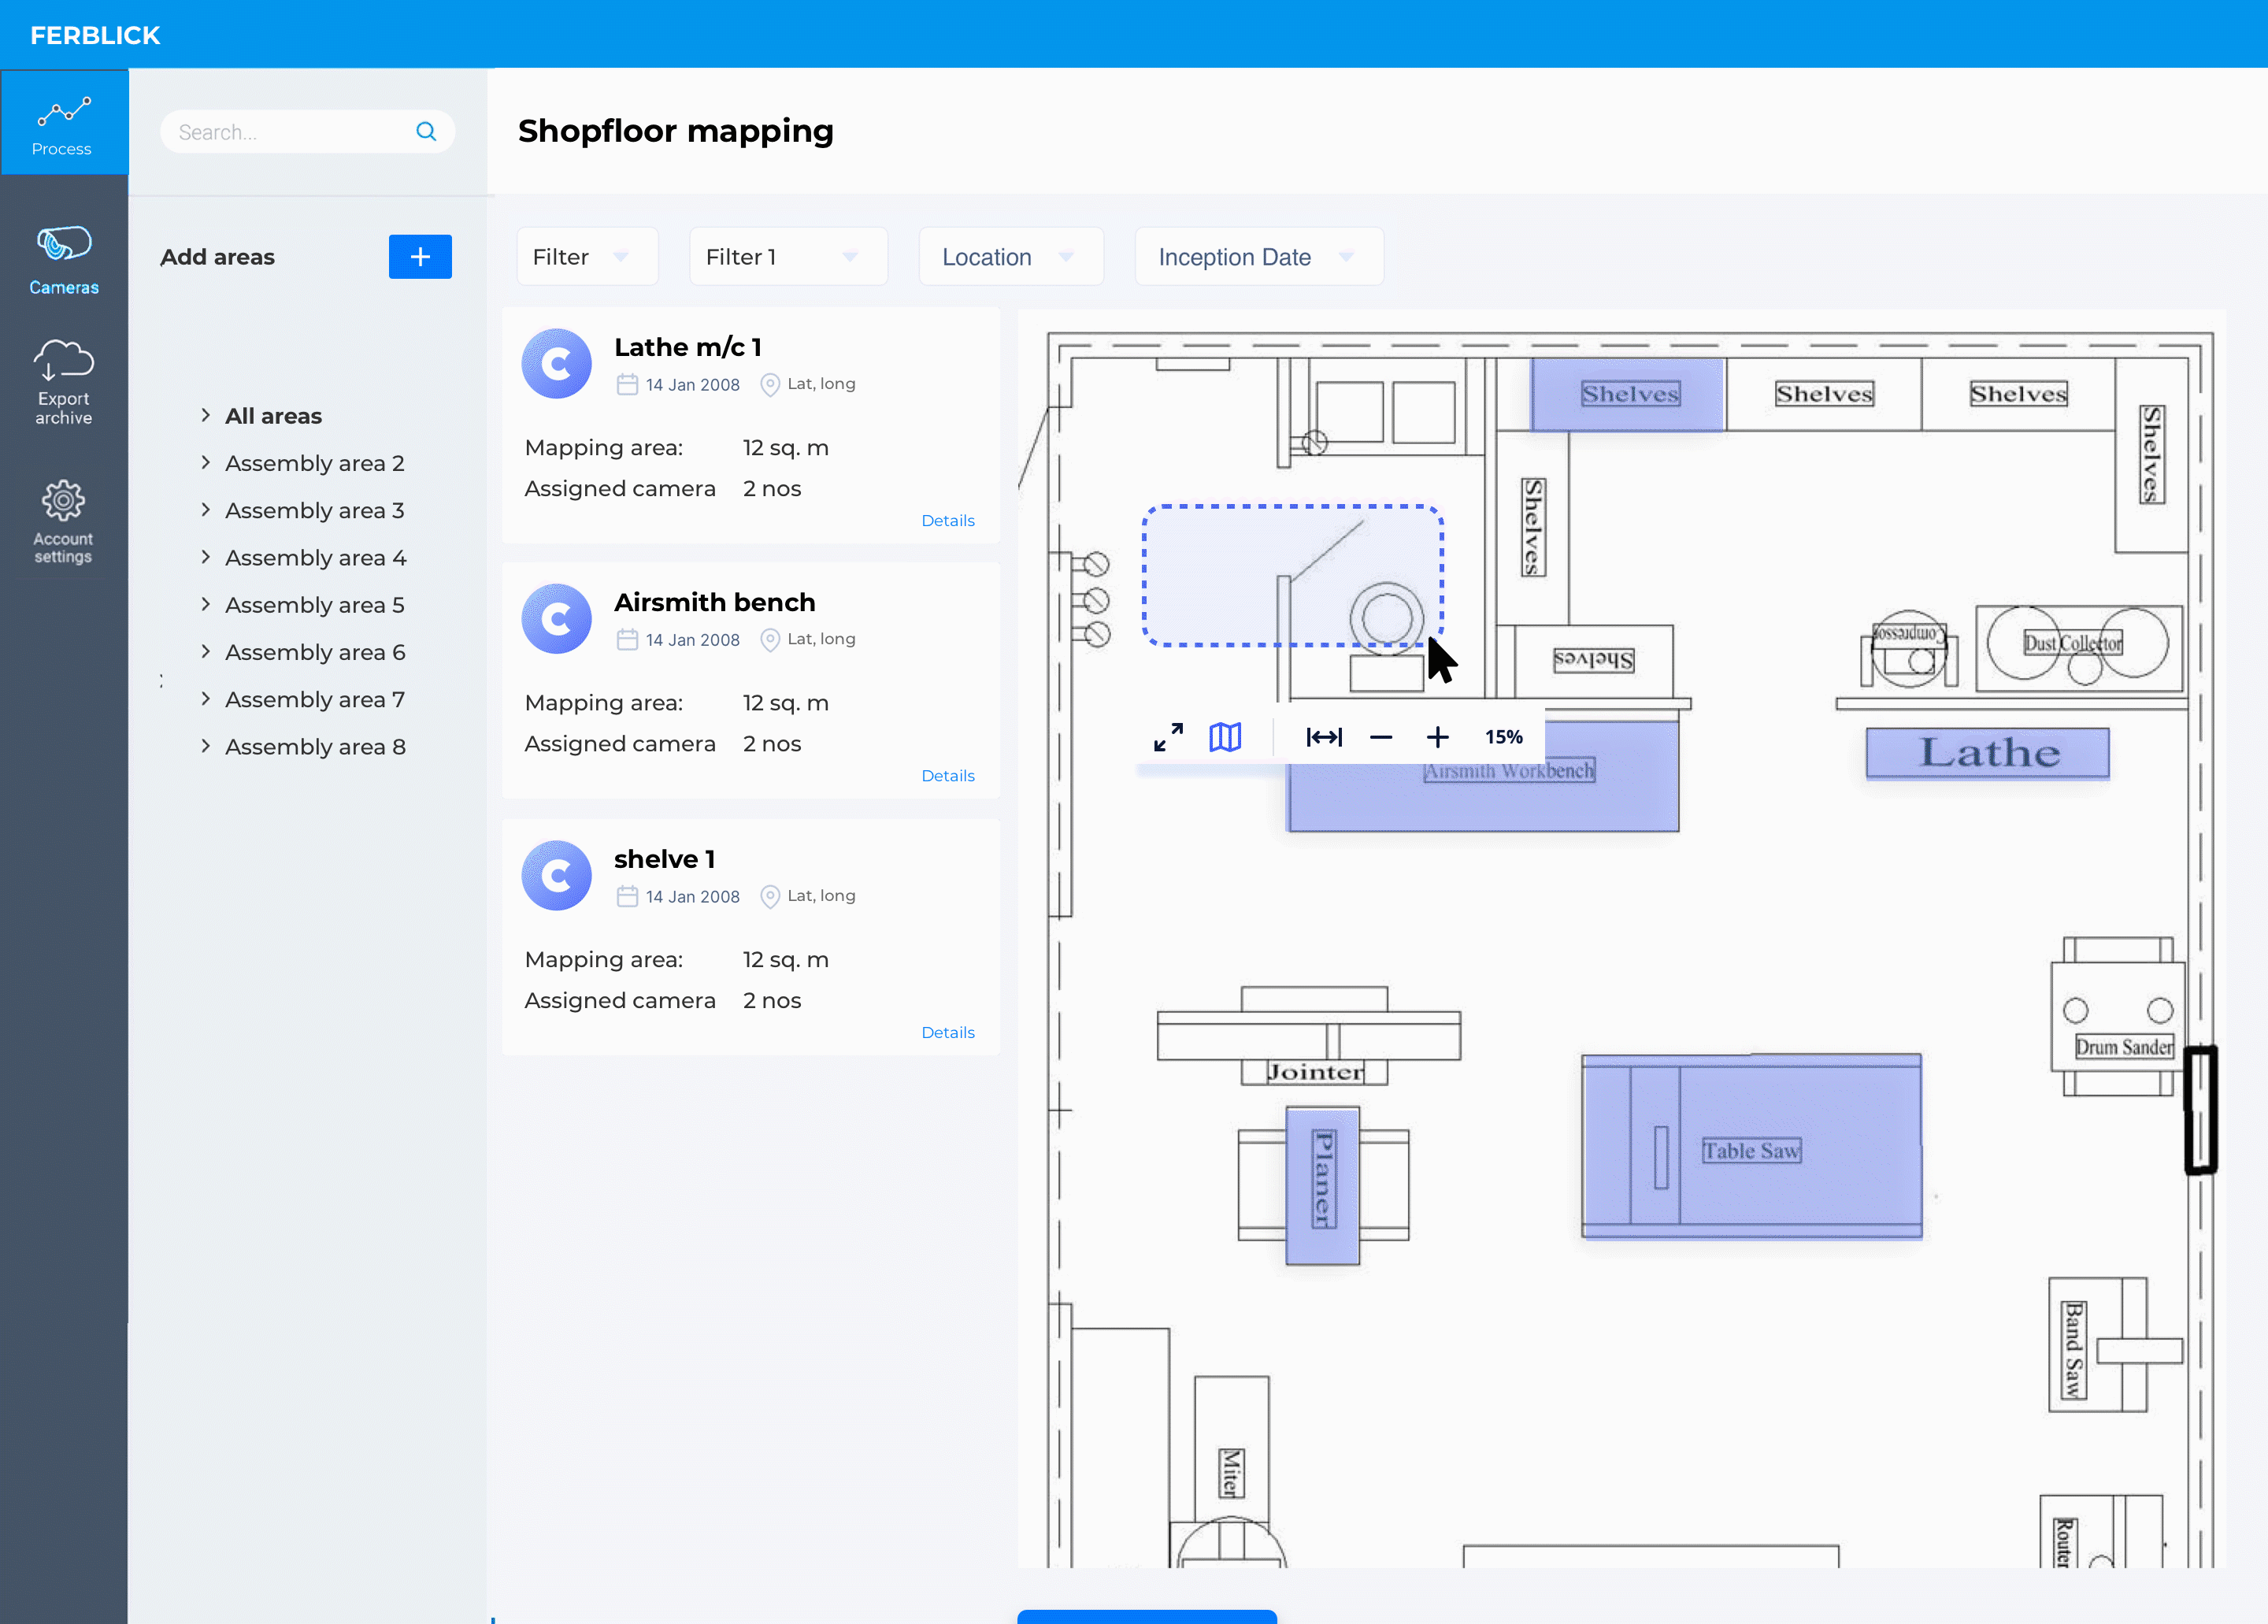The image size is (2268, 1624).
Task: Expand Assembly area 5 chevron
Action: point(205,604)
